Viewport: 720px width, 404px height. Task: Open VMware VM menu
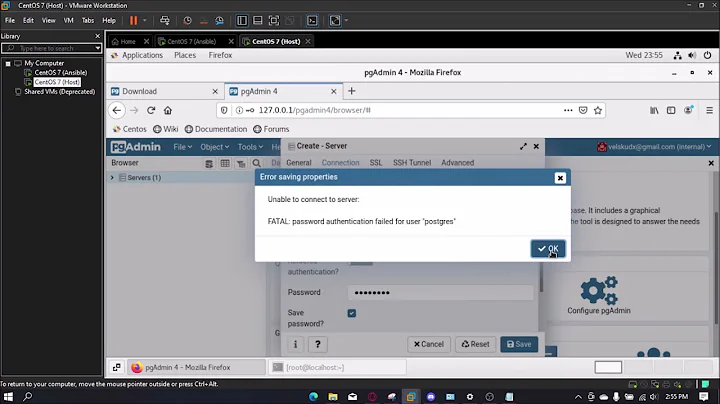[68, 20]
